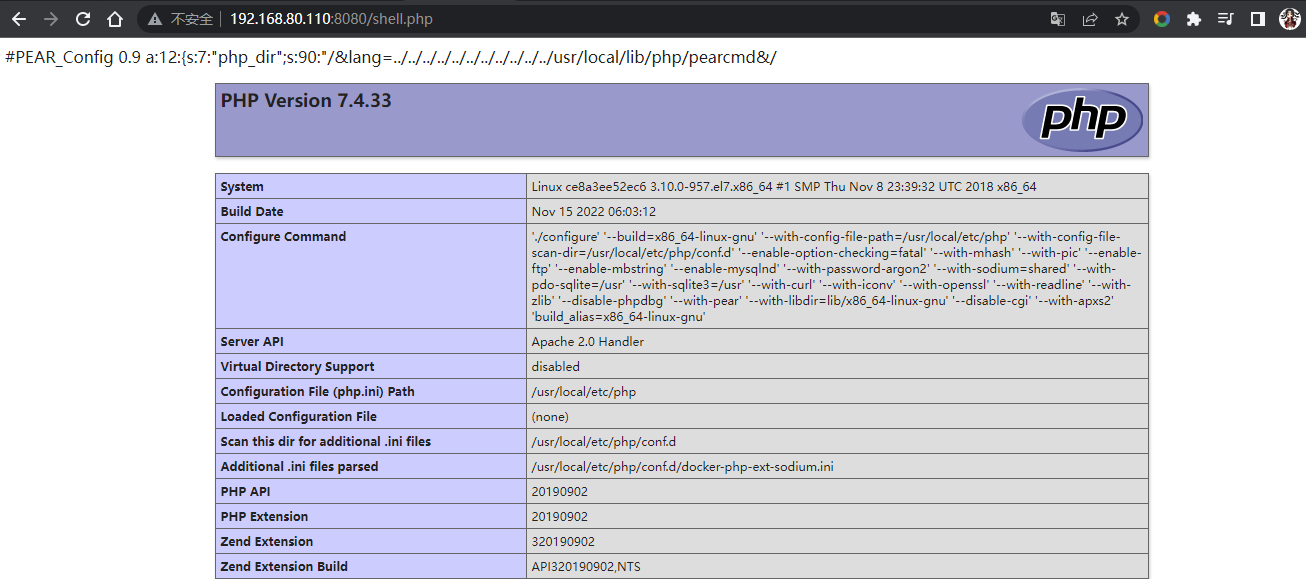The width and height of the screenshot is (1306, 579).
Task: Click the disabled value cell
Action: click(837, 366)
